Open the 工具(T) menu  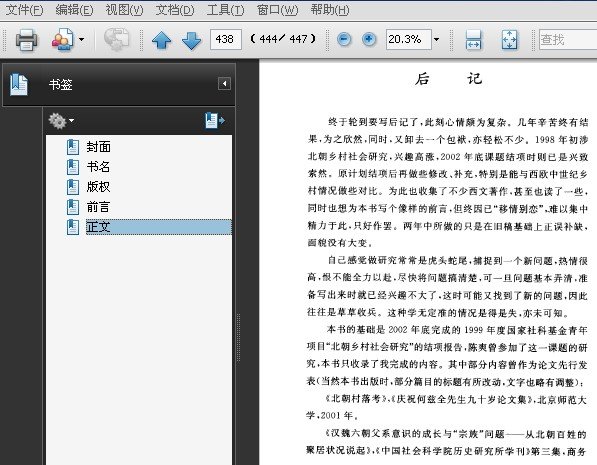225,10
